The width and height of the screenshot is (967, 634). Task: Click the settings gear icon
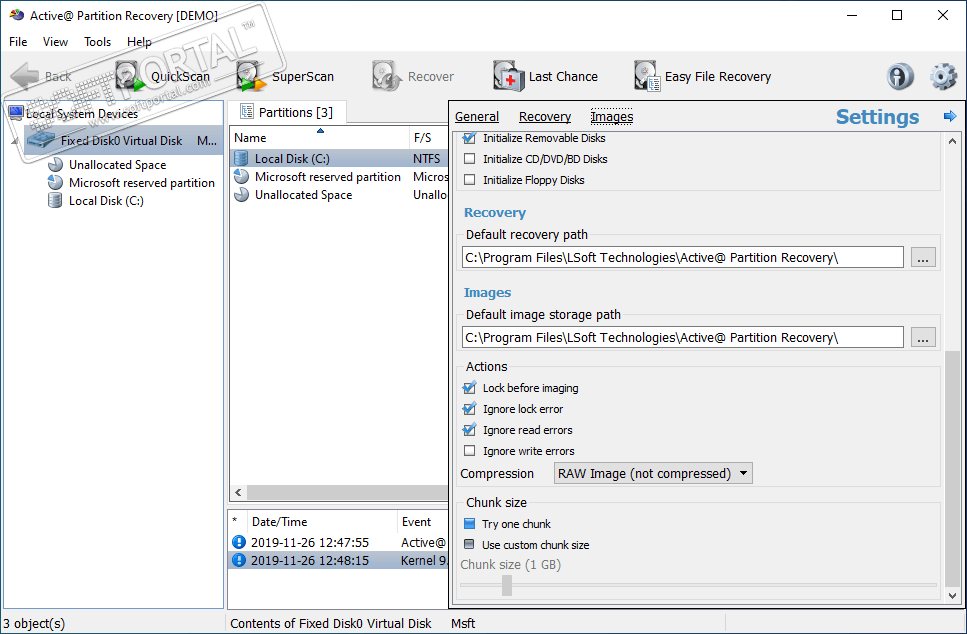943,76
